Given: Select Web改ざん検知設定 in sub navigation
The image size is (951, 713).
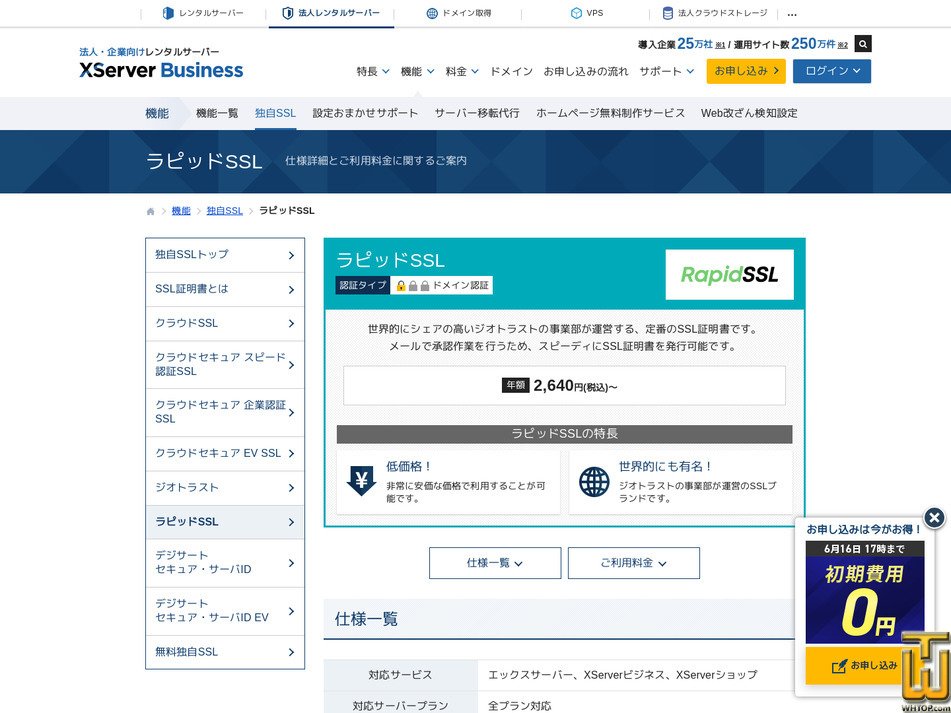Looking at the screenshot, I should (749, 113).
